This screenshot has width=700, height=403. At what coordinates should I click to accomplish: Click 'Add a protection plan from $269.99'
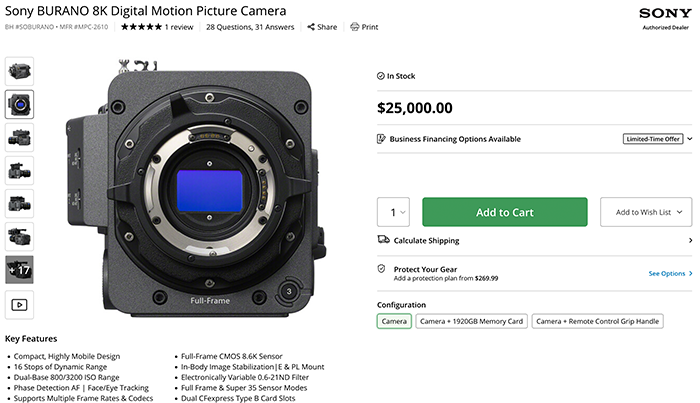(x=446, y=278)
